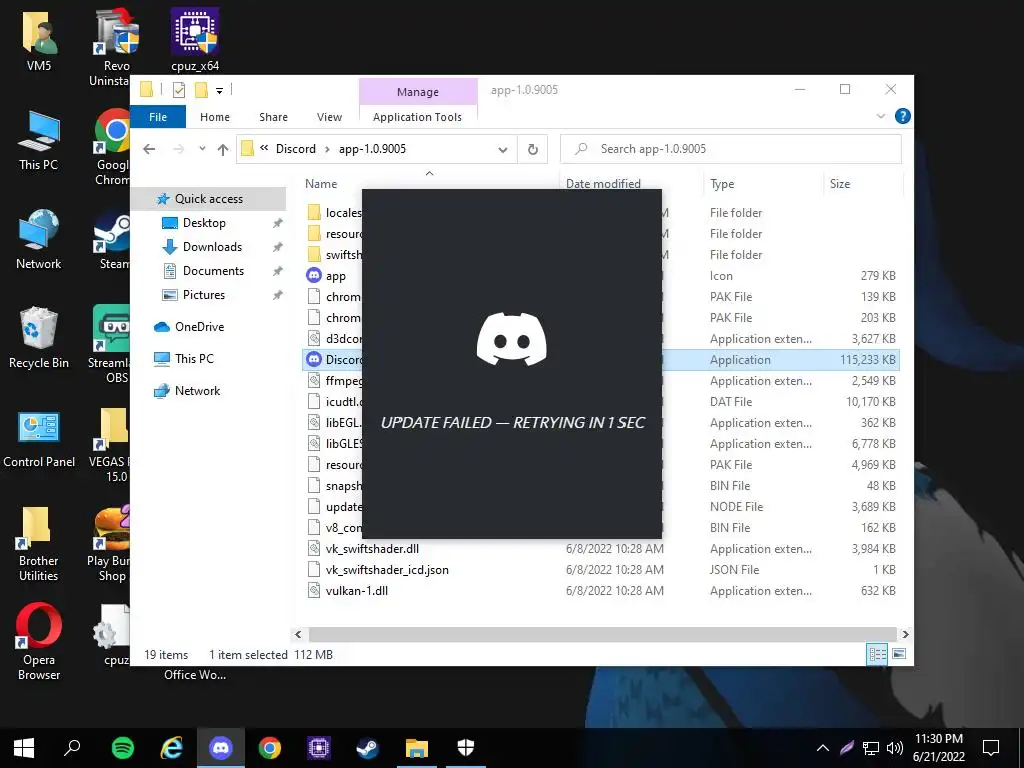Viewport: 1024px width, 768px height.
Task: Open Chrome from the taskbar
Action: pos(270,748)
